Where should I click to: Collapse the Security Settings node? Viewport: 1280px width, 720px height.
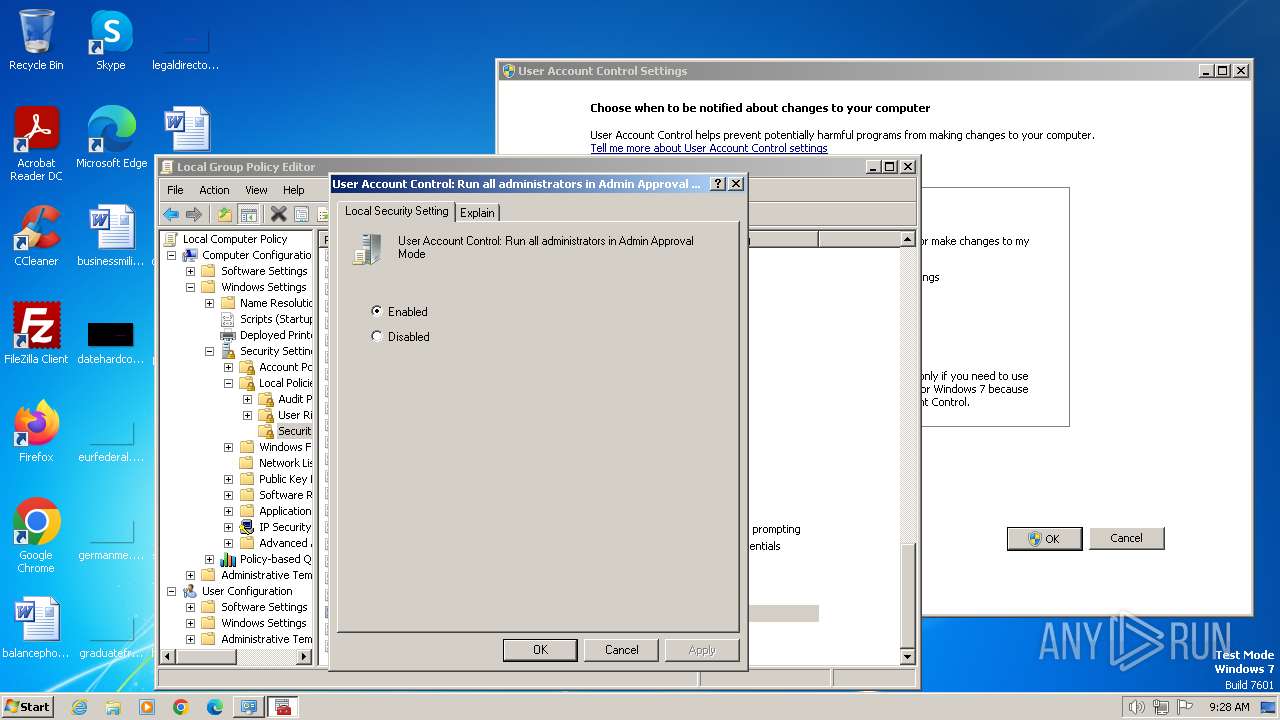[x=209, y=351]
